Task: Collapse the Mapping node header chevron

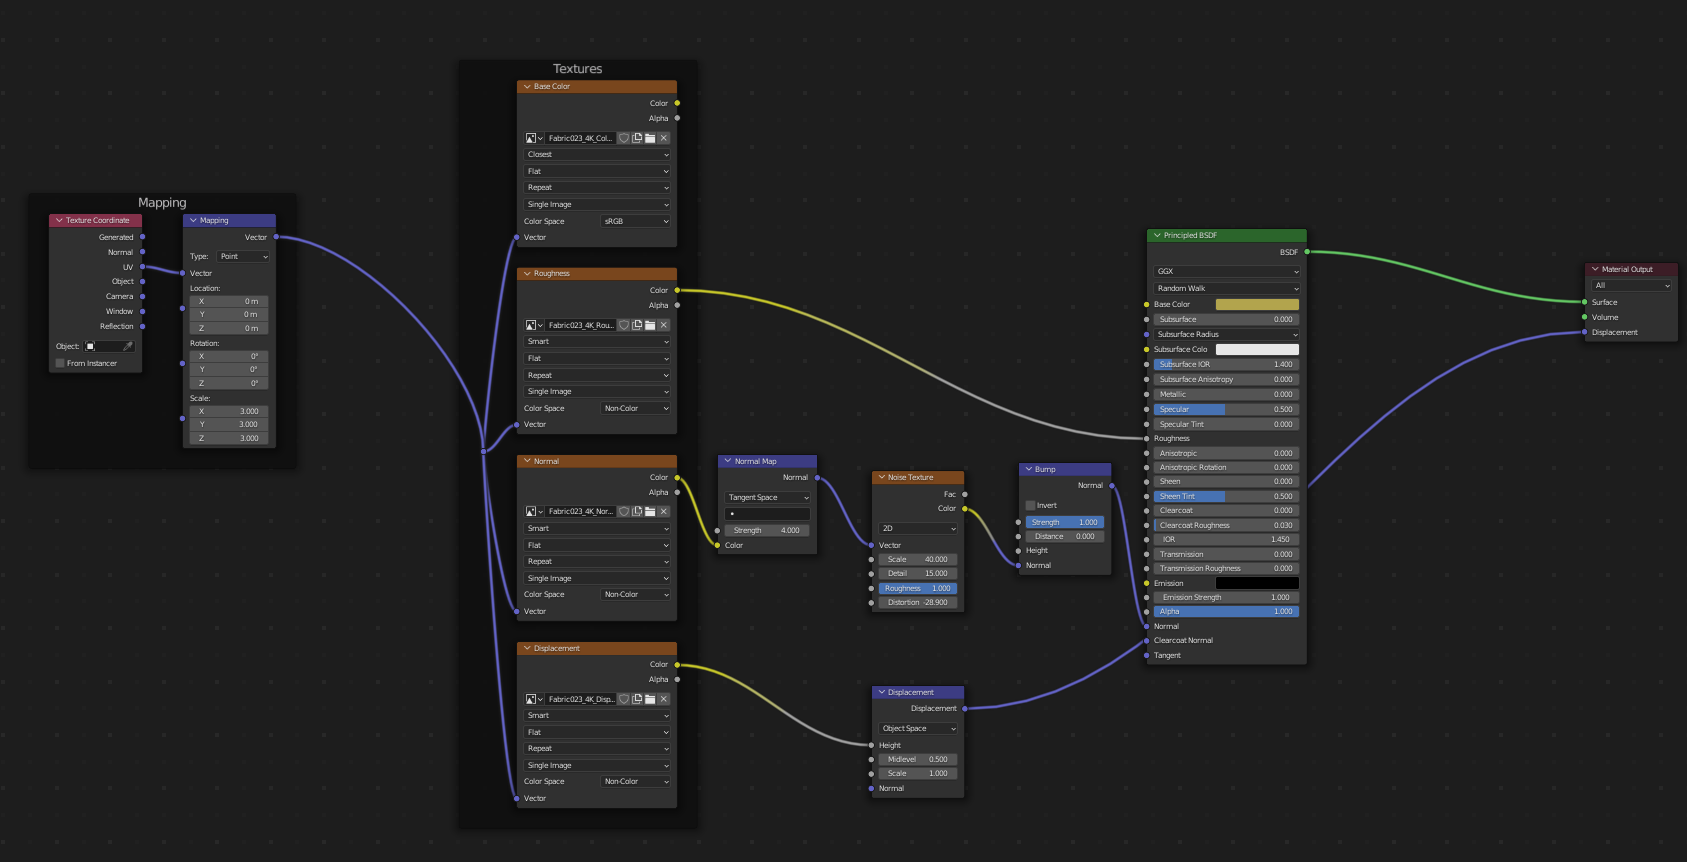Action: click(193, 220)
